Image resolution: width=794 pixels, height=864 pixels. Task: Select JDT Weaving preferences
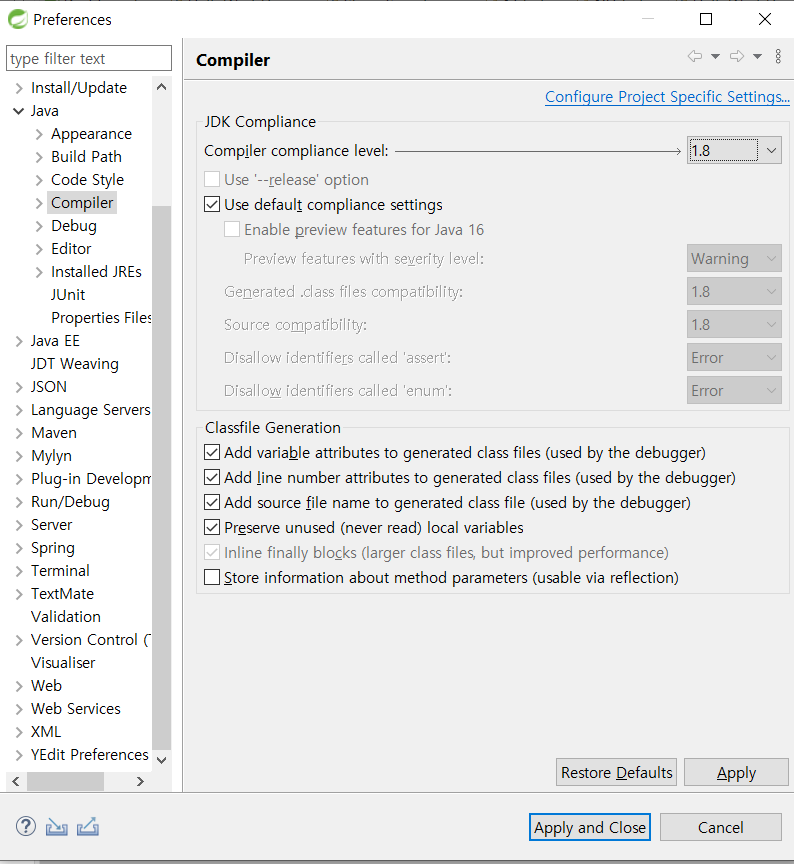tap(75, 364)
